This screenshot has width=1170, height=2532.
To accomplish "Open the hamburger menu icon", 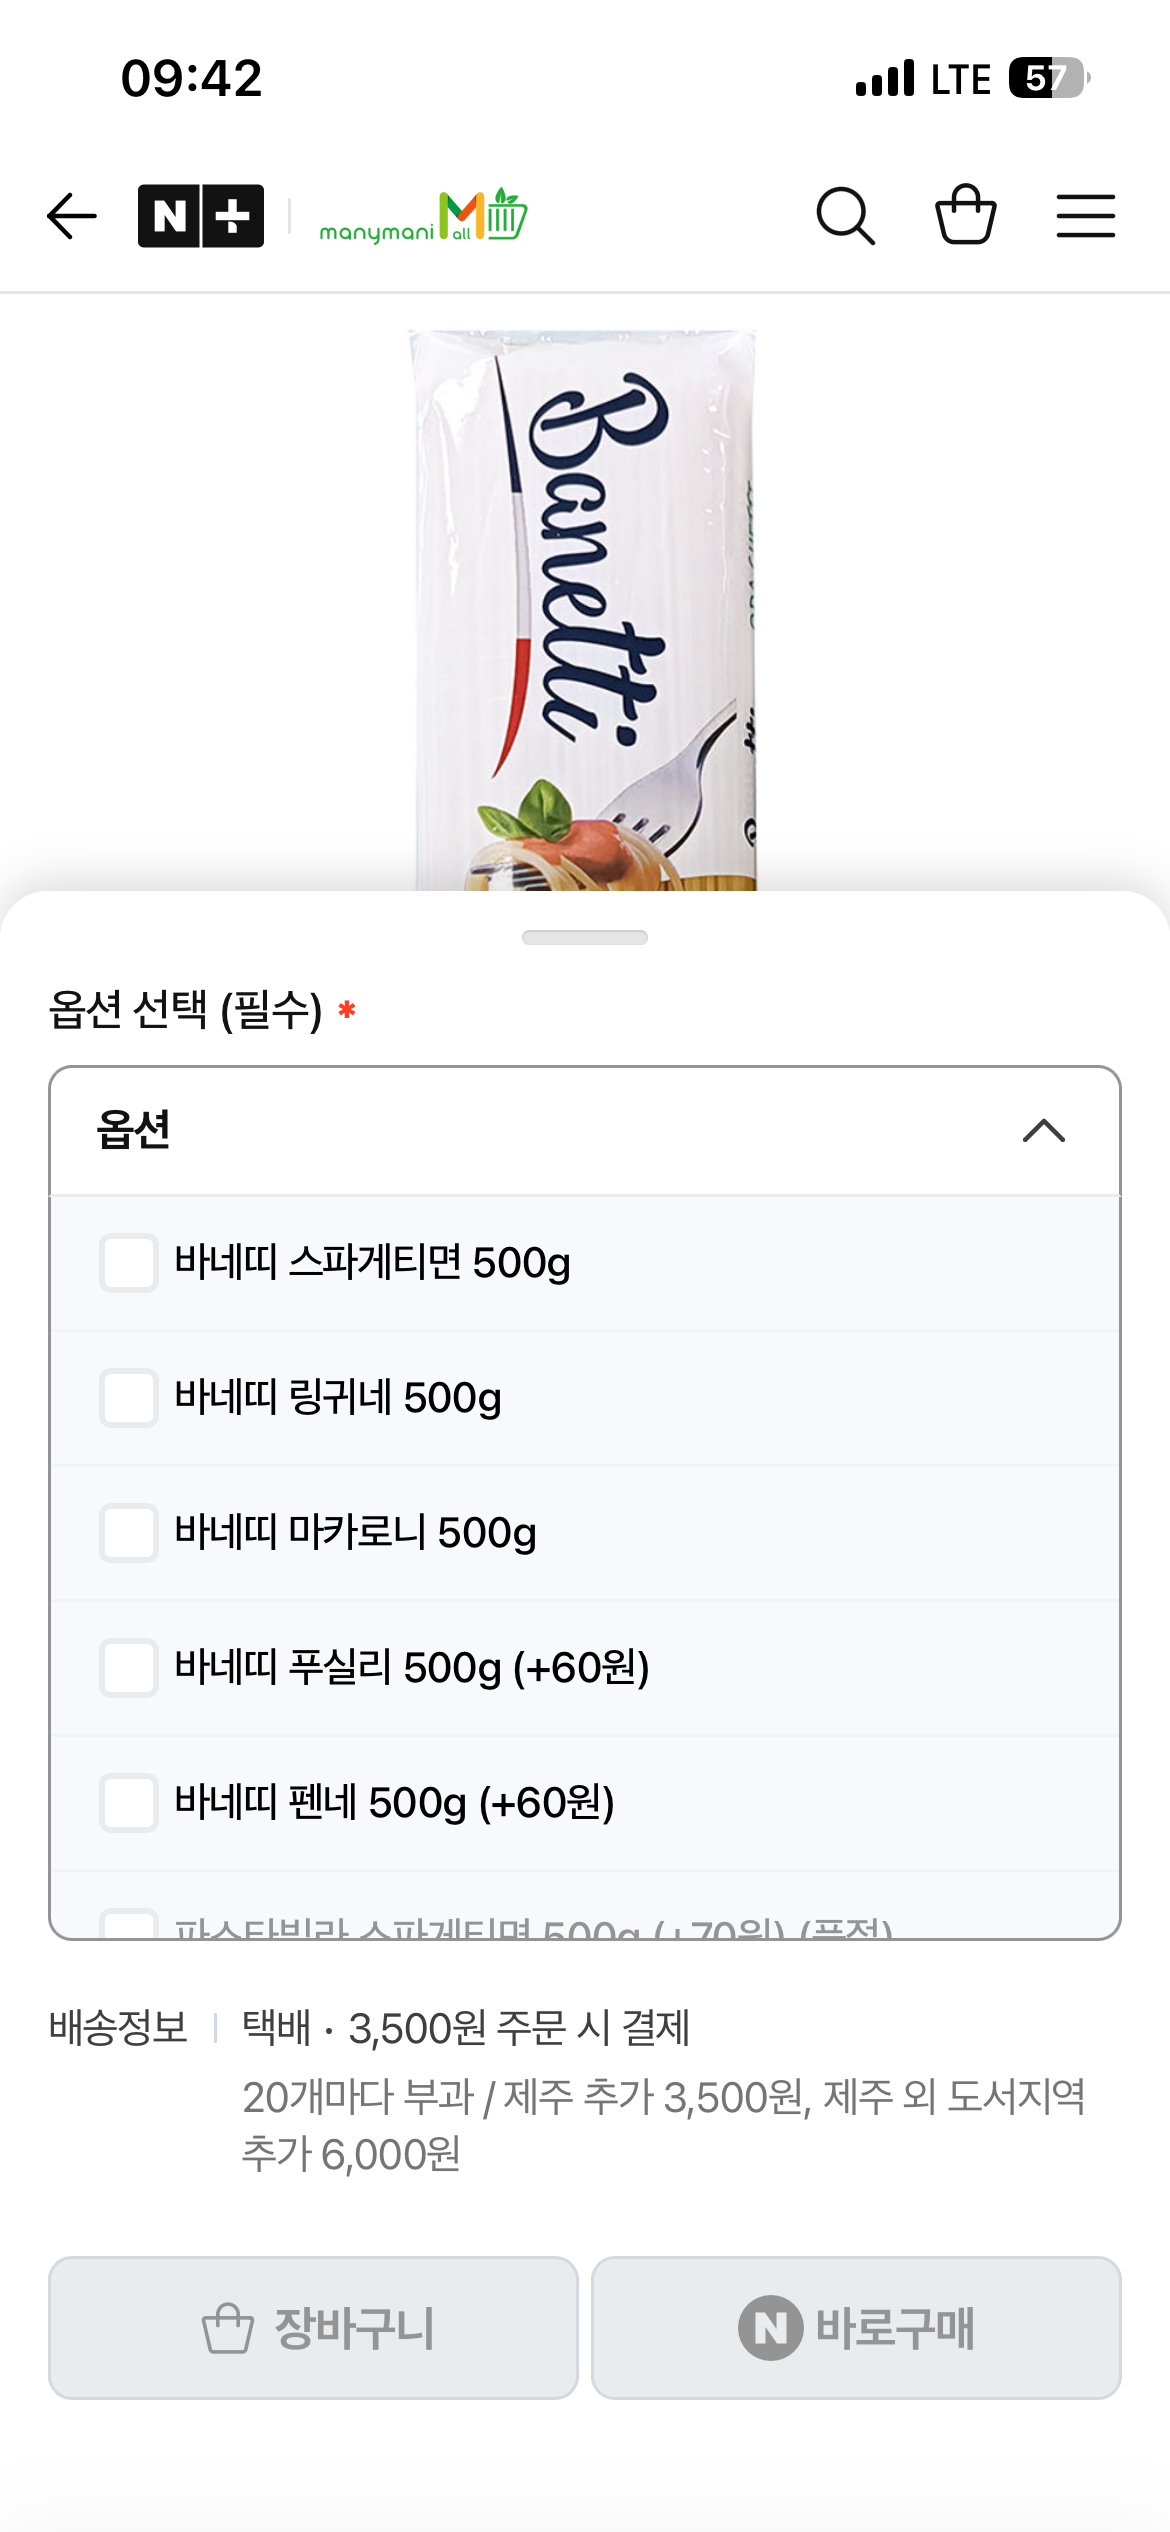I will 1086,216.
